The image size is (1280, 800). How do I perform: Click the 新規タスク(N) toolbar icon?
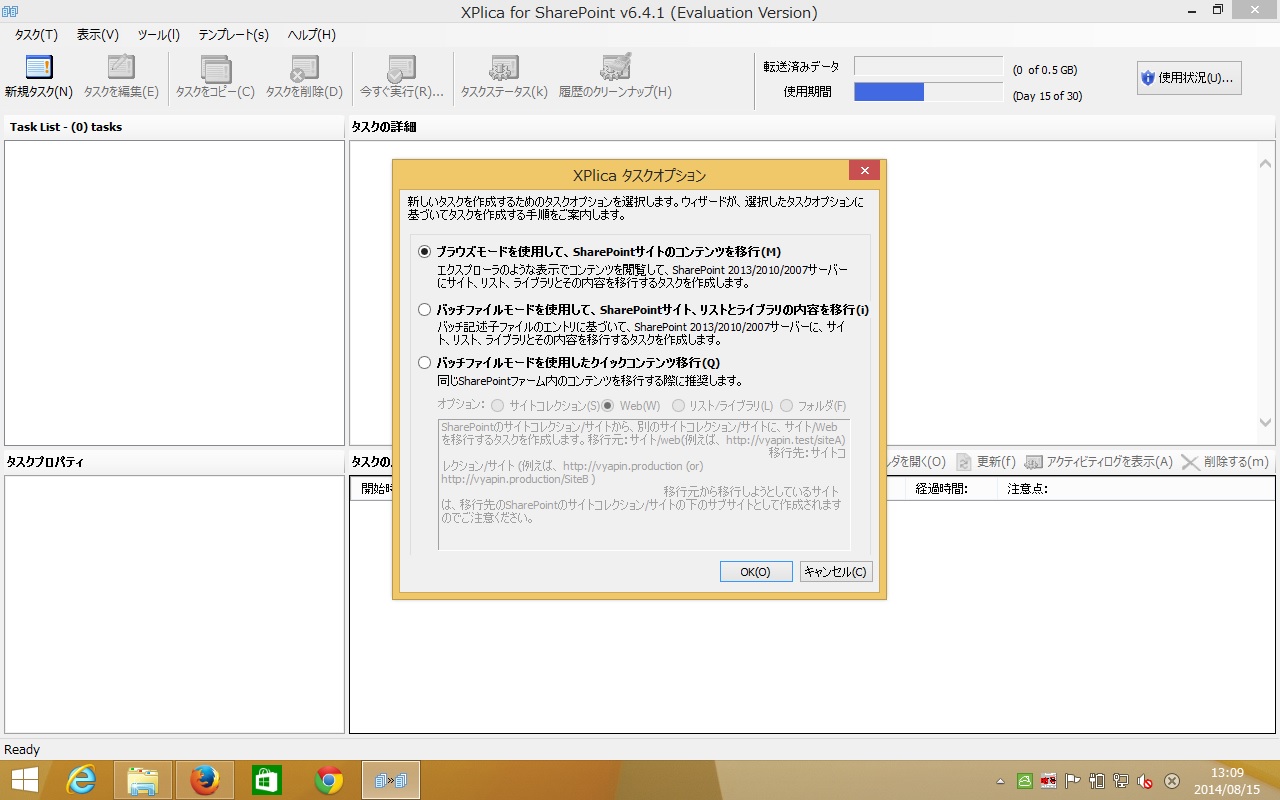(39, 68)
